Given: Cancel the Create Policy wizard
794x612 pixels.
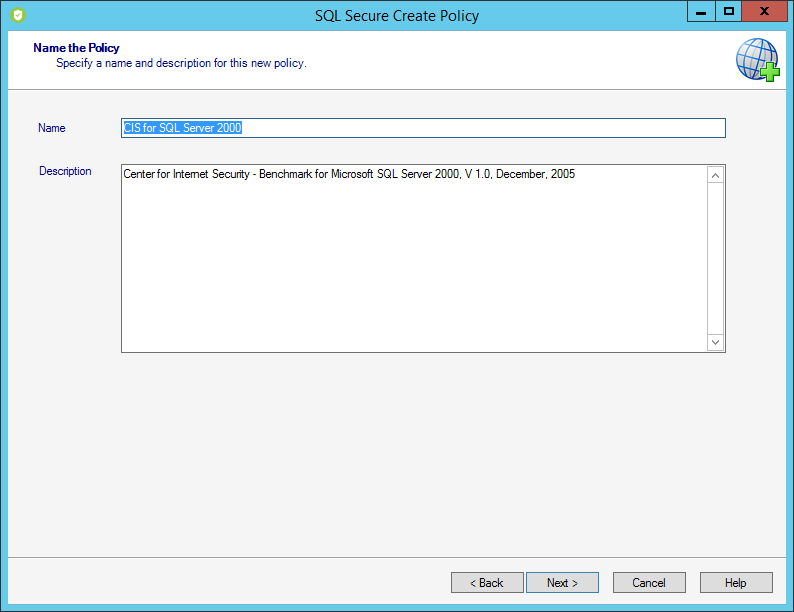Looking at the screenshot, I should (649, 583).
